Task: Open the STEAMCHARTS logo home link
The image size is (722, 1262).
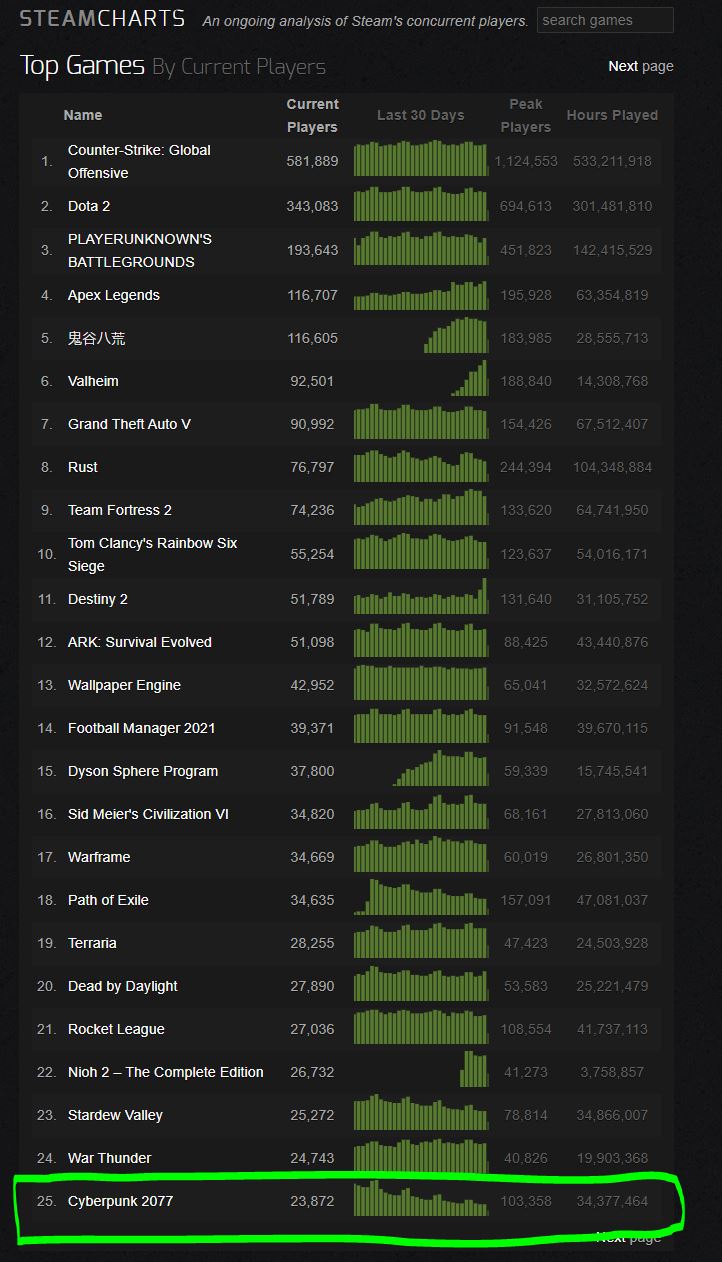Action: 102,19
